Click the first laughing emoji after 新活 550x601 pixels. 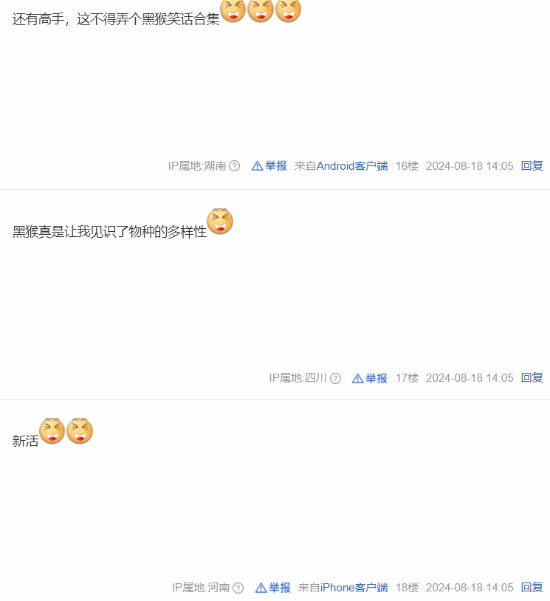click(x=52, y=430)
